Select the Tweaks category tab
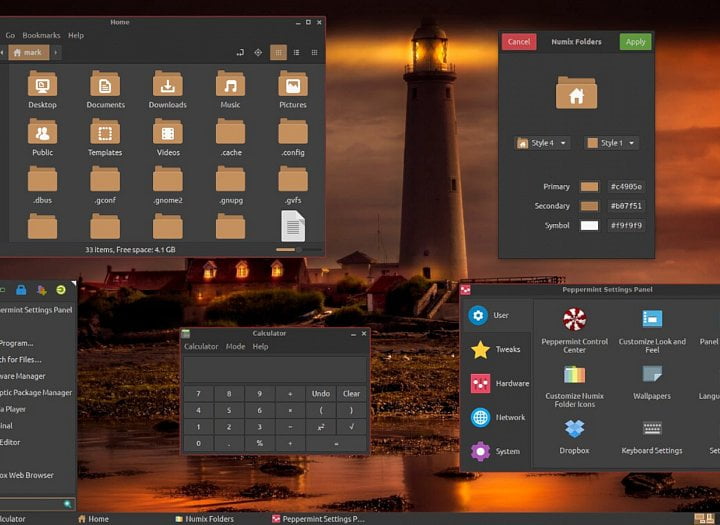720x525 pixels. coord(497,350)
